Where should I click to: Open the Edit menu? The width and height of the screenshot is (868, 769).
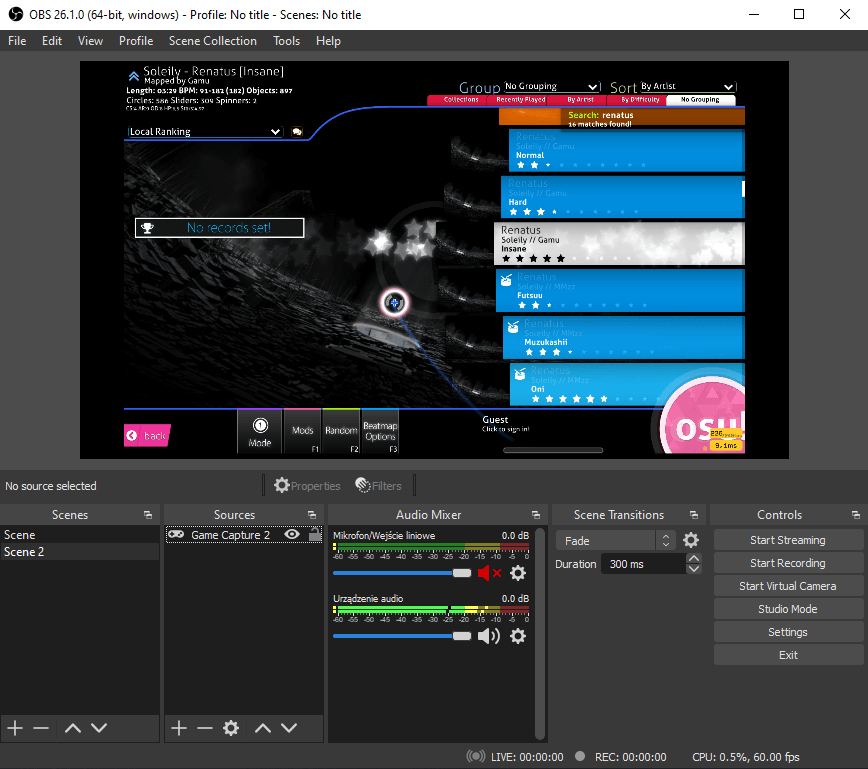point(52,41)
